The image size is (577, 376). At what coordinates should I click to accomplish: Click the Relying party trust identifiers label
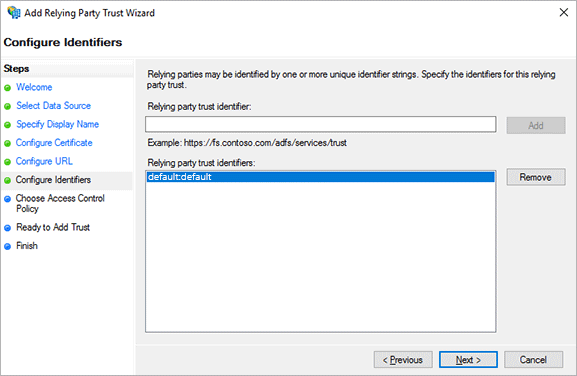[201, 163]
